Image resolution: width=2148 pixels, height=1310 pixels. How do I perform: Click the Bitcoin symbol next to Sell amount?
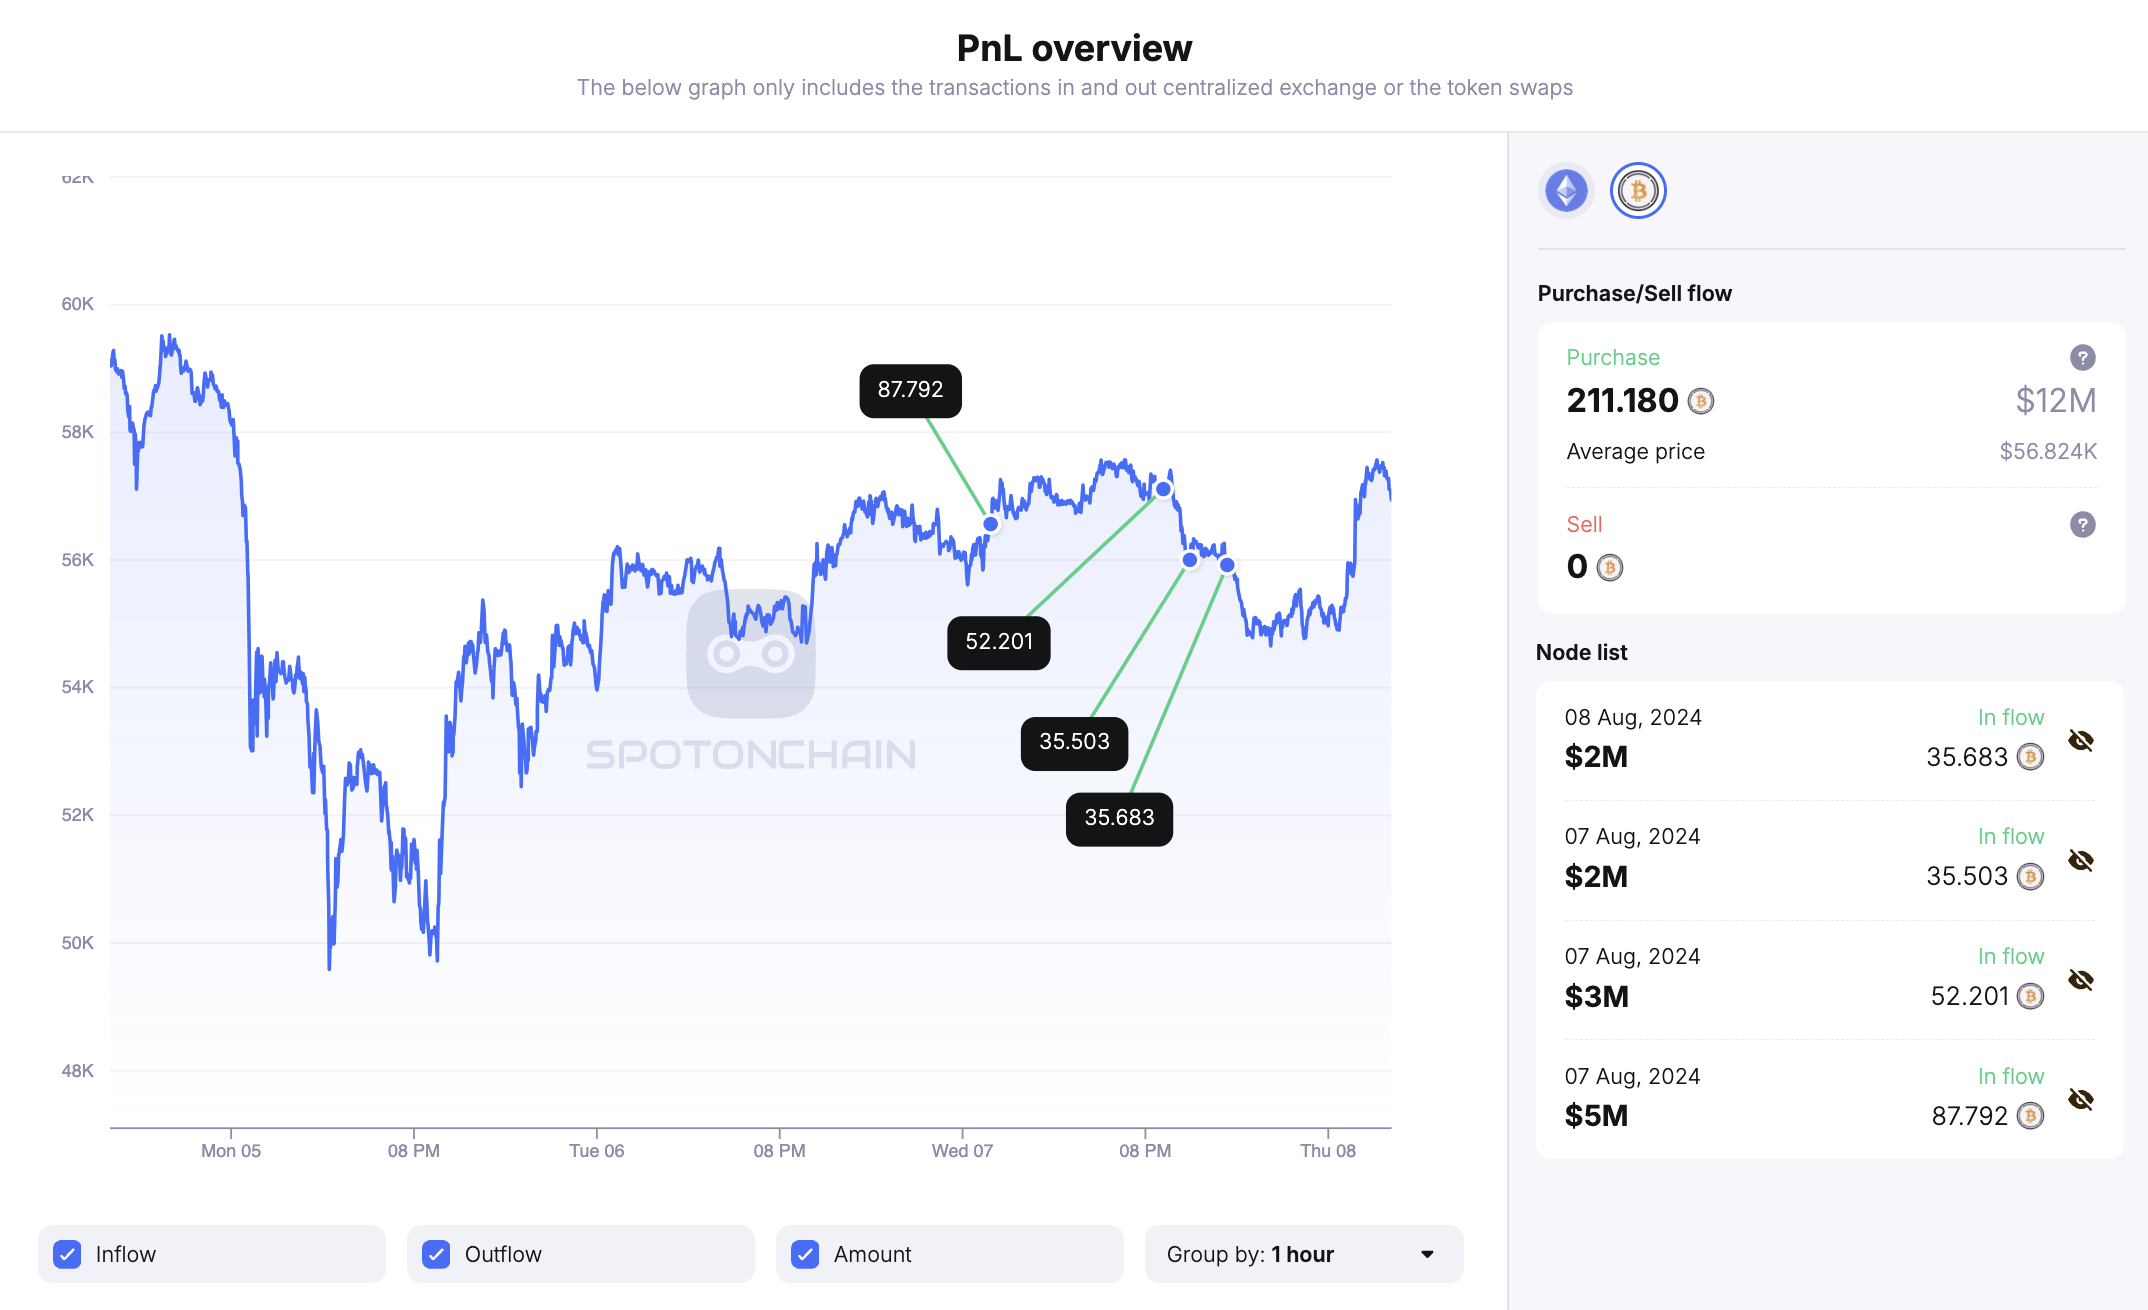[x=1610, y=567]
